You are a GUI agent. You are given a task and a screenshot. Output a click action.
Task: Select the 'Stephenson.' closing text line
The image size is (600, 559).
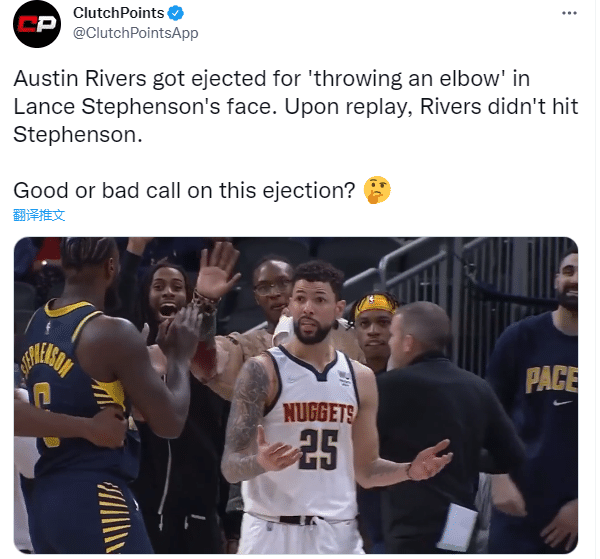pyautogui.click(x=78, y=134)
